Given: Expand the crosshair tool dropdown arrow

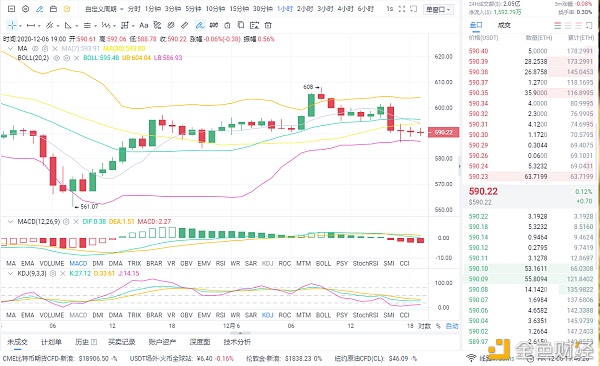Looking at the screenshot, I should pyautogui.click(x=20, y=26).
